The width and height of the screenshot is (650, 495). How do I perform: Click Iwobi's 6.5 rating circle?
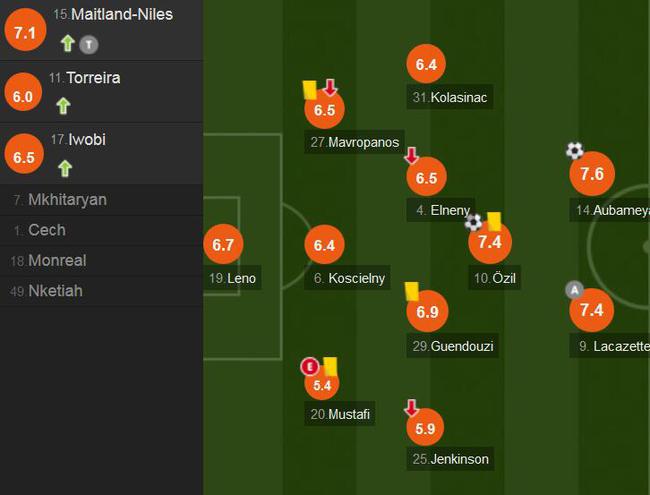(x=24, y=154)
